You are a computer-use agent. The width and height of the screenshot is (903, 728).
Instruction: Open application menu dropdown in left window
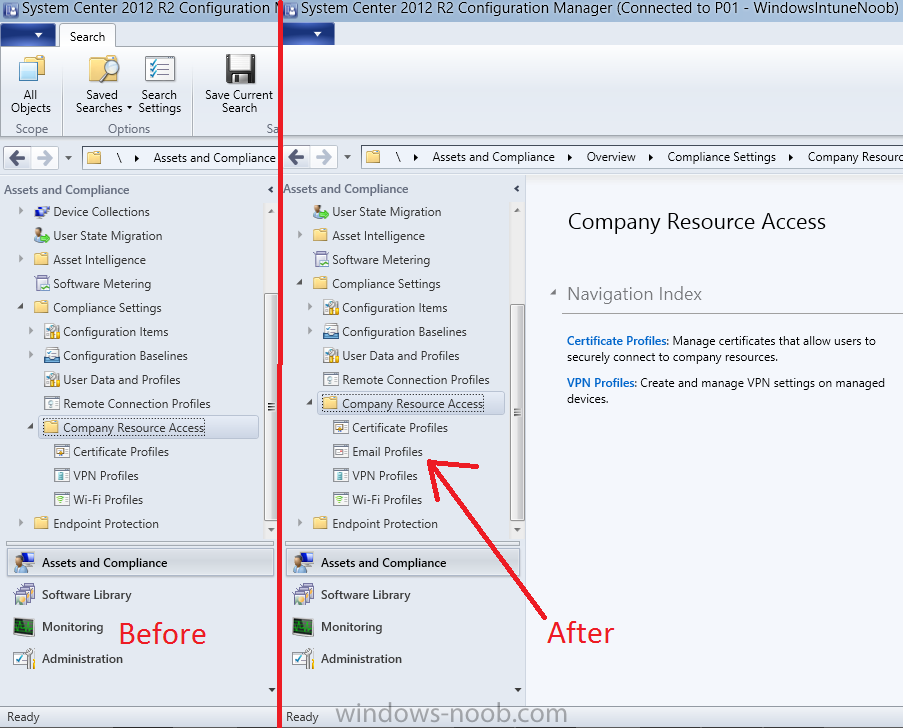click(x=28, y=35)
